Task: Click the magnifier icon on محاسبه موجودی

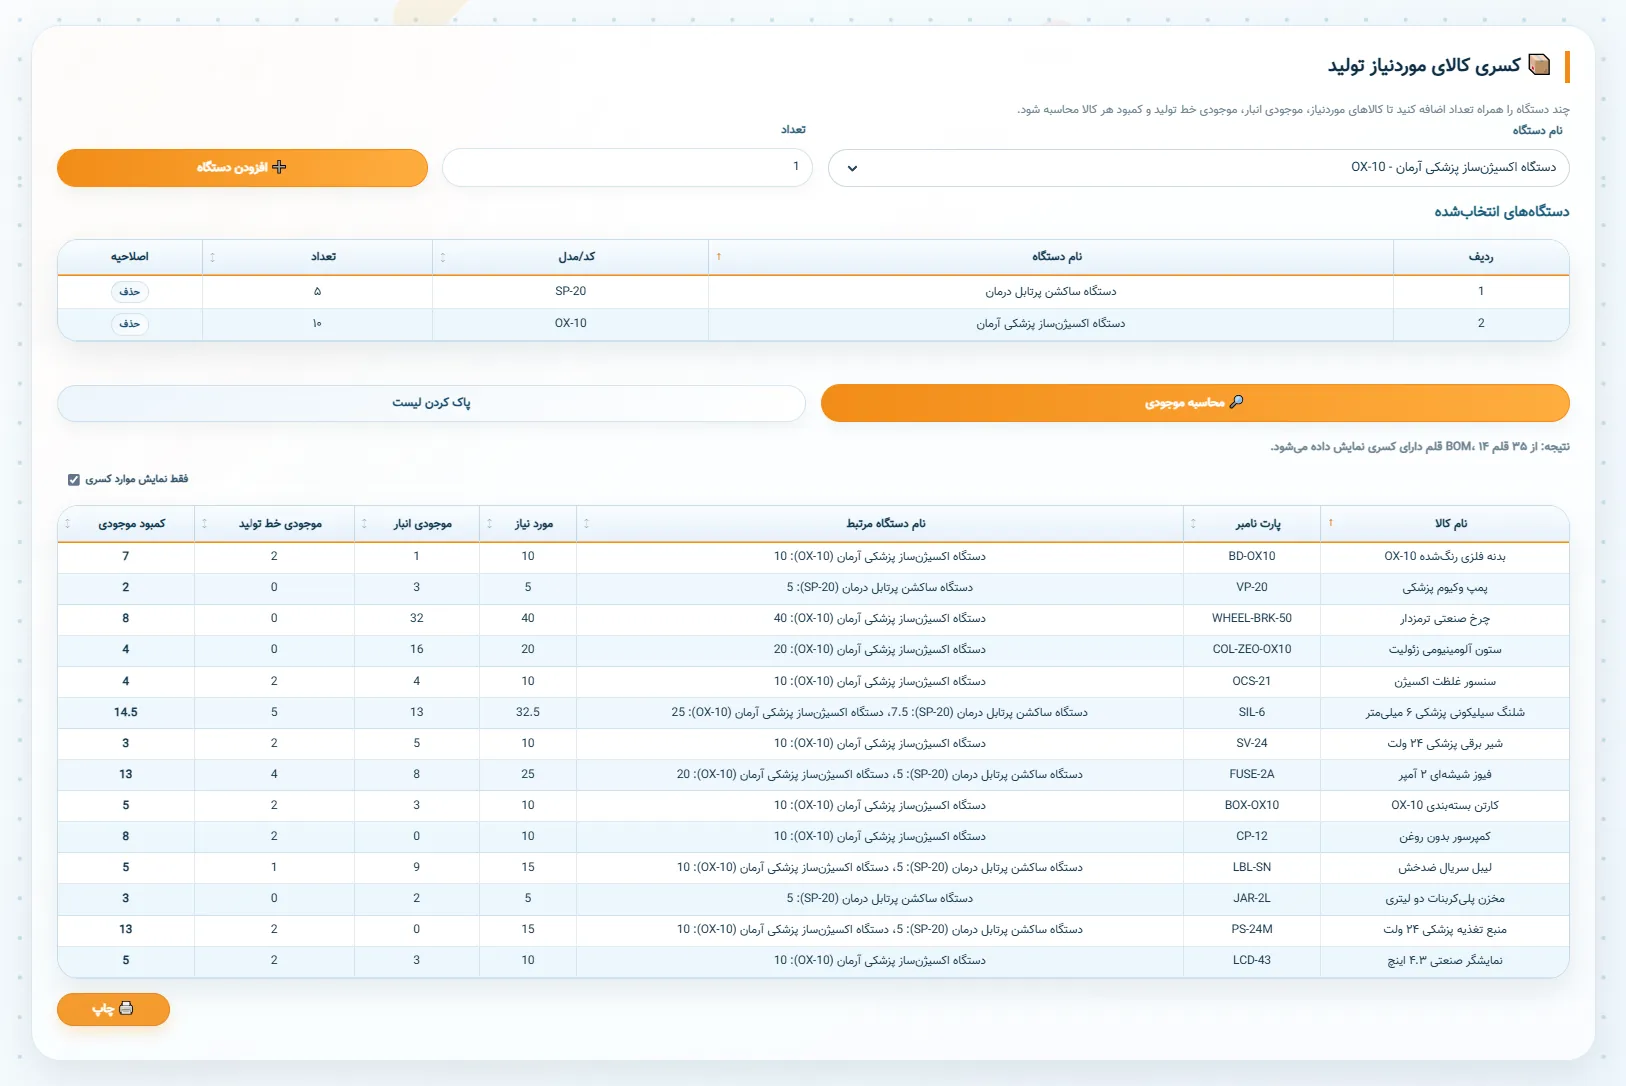Action: (1237, 402)
